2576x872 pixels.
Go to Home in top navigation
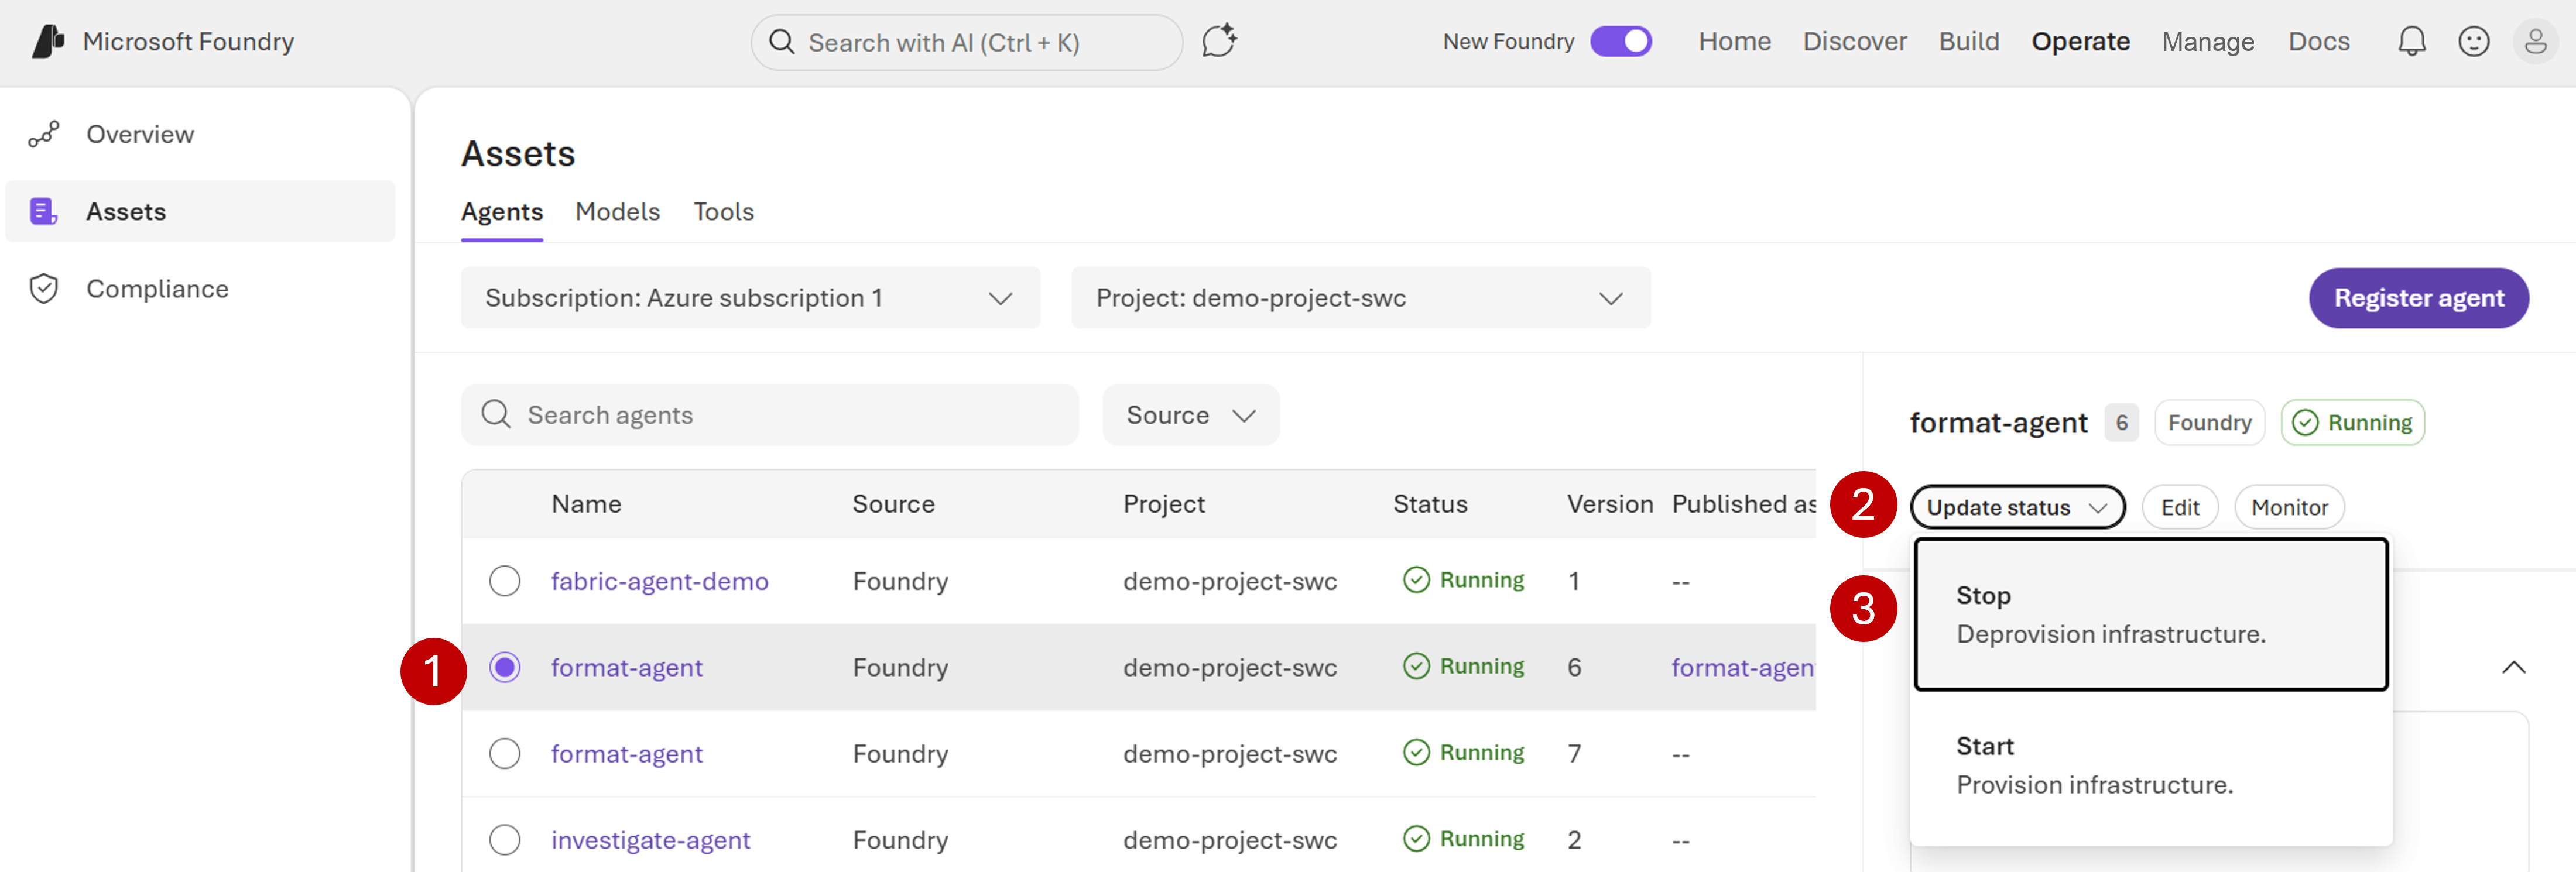[x=1734, y=41]
